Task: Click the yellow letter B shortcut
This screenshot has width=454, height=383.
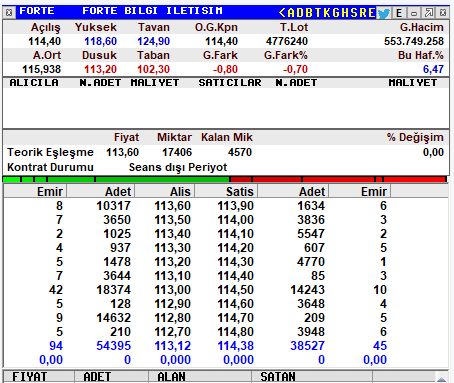Action: point(309,13)
